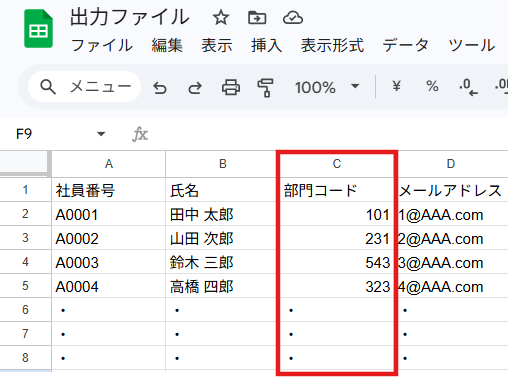Decrease decimal places
Screen dimensions: 508x377
click(x=468, y=87)
